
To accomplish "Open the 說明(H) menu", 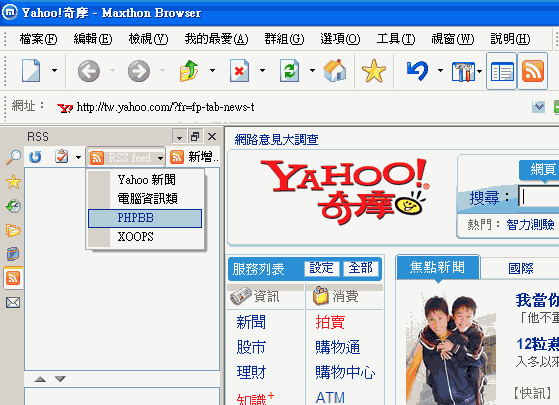I will point(510,39).
